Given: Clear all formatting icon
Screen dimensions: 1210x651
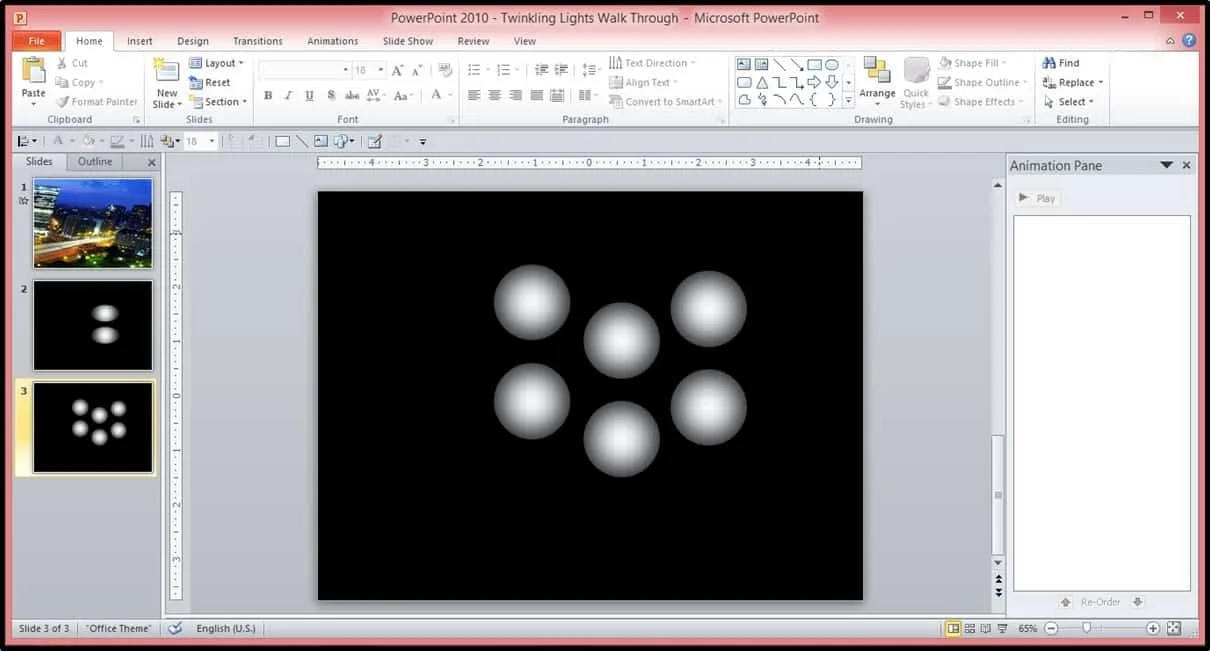Looking at the screenshot, I should tap(445, 70).
